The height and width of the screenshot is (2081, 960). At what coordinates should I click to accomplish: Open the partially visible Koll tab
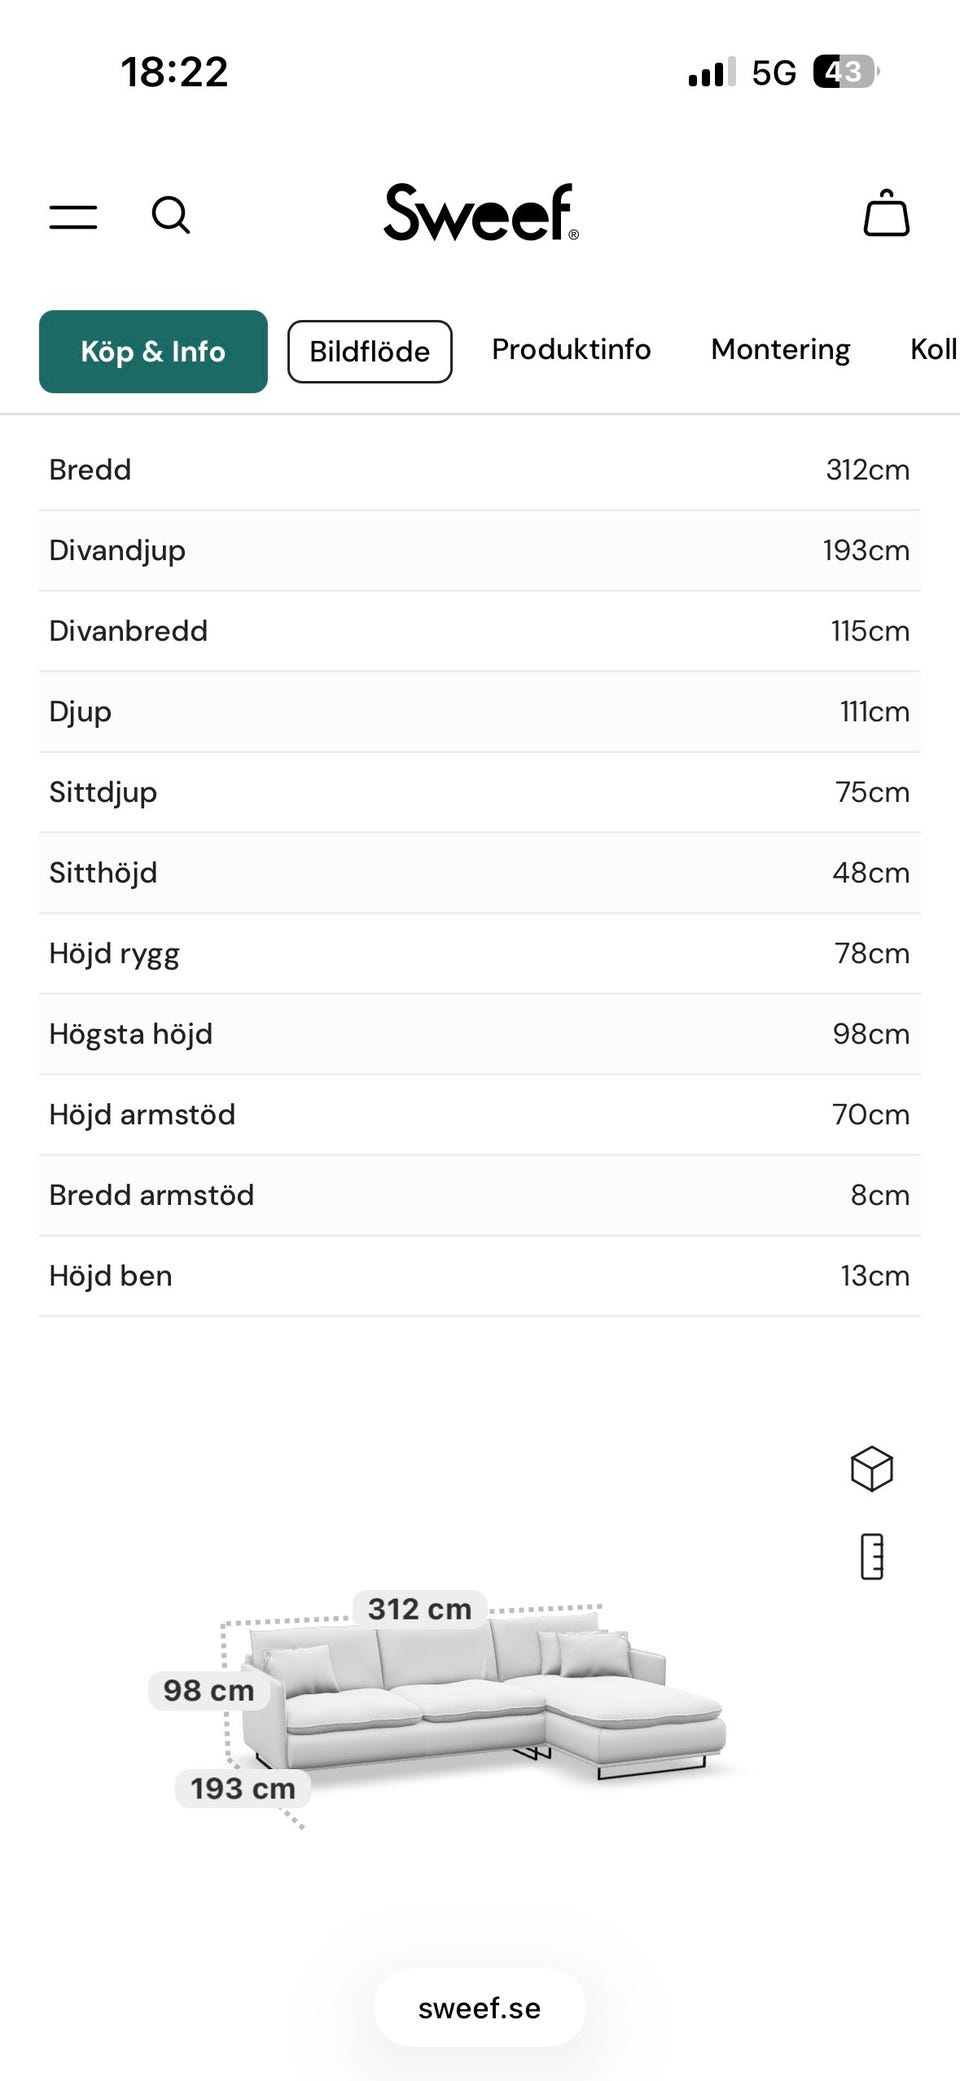point(933,349)
